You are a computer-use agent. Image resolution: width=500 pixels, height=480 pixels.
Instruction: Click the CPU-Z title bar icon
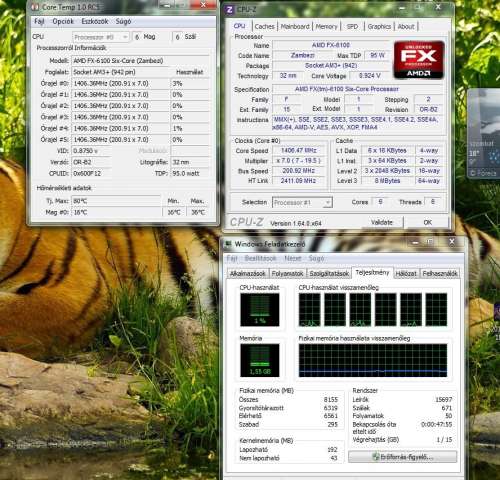[x=229, y=10]
